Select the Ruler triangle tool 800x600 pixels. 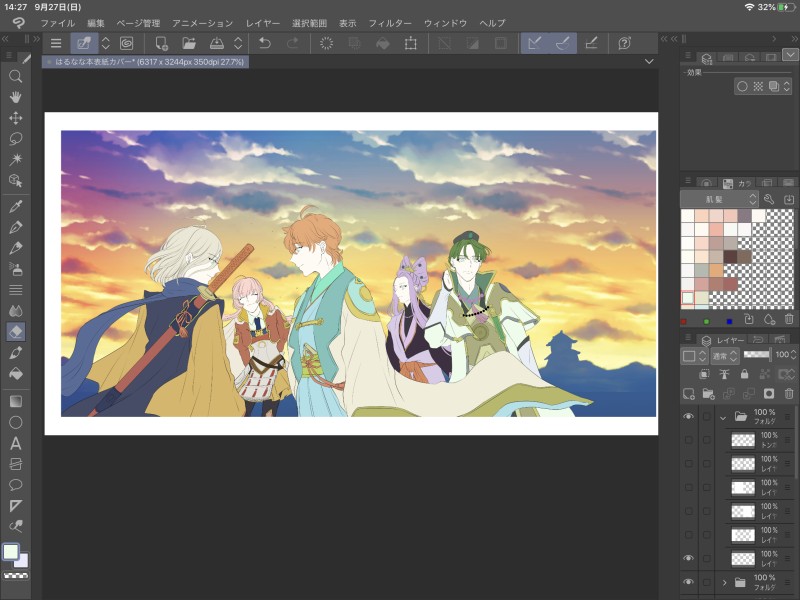pos(15,506)
